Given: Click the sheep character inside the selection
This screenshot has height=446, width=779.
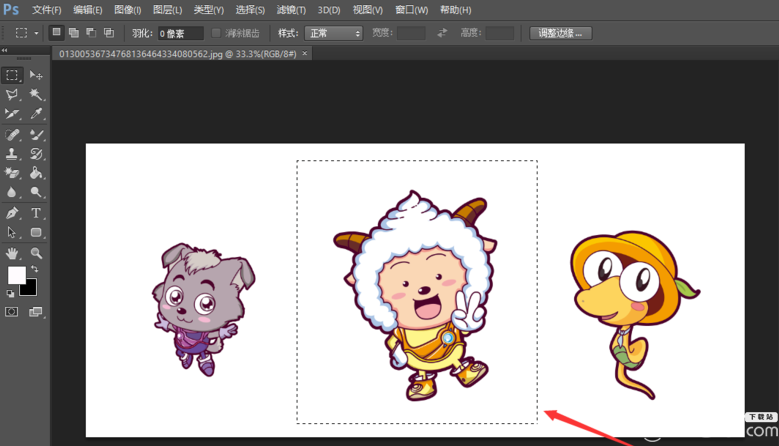Looking at the screenshot, I should tap(416, 296).
